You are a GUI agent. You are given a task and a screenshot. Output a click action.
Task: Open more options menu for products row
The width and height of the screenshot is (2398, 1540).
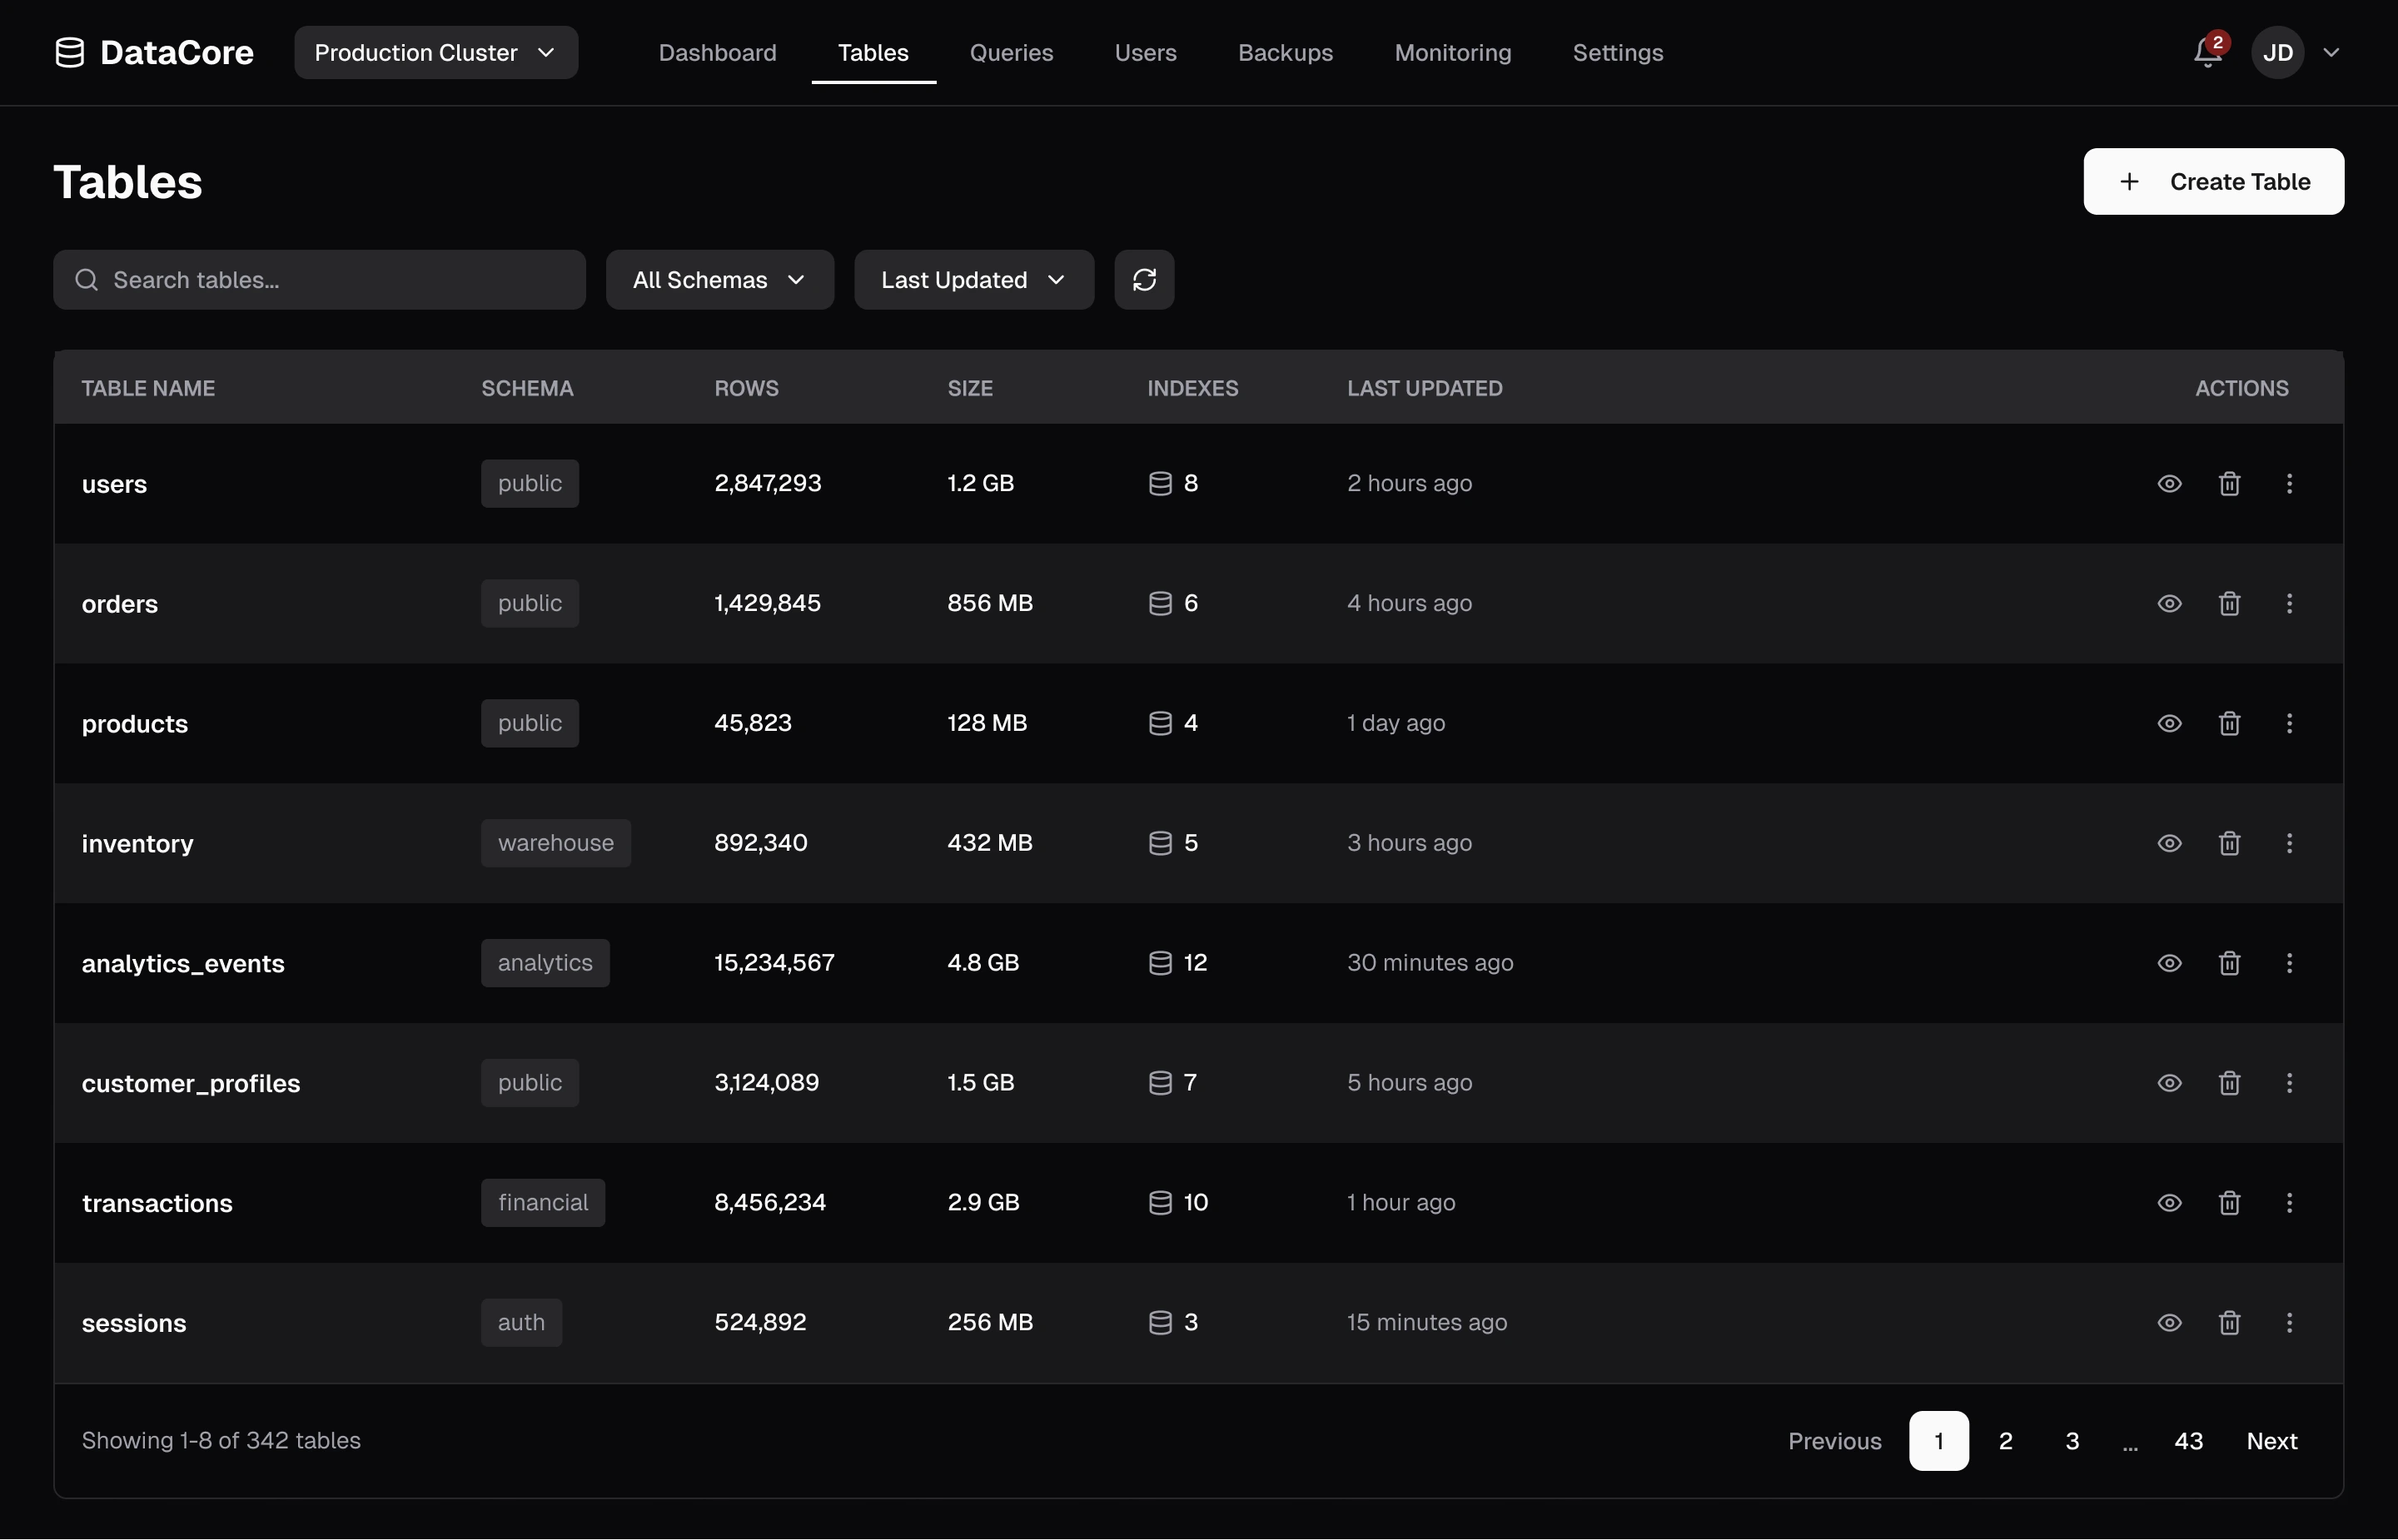coord(2289,723)
